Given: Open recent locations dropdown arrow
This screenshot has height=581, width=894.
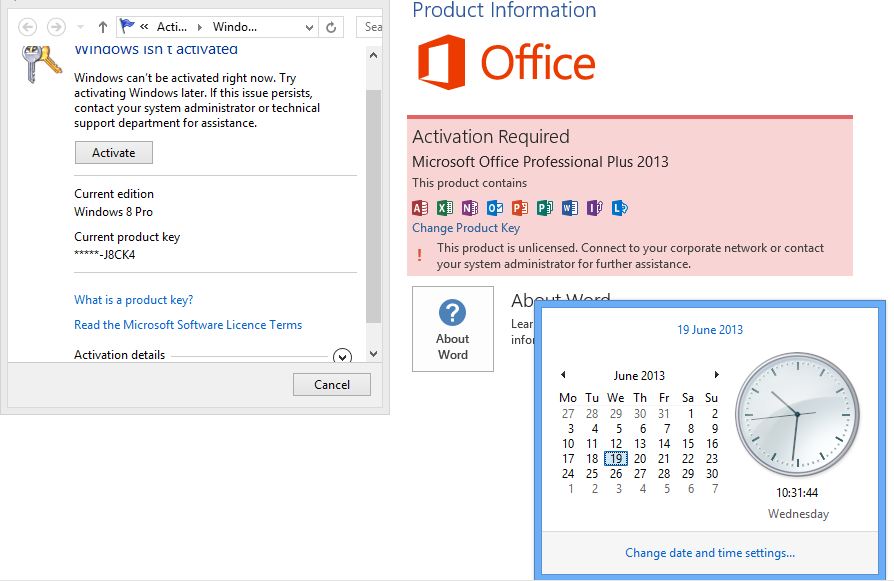Looking at the screenshot, I should click(x=80, y=27).
